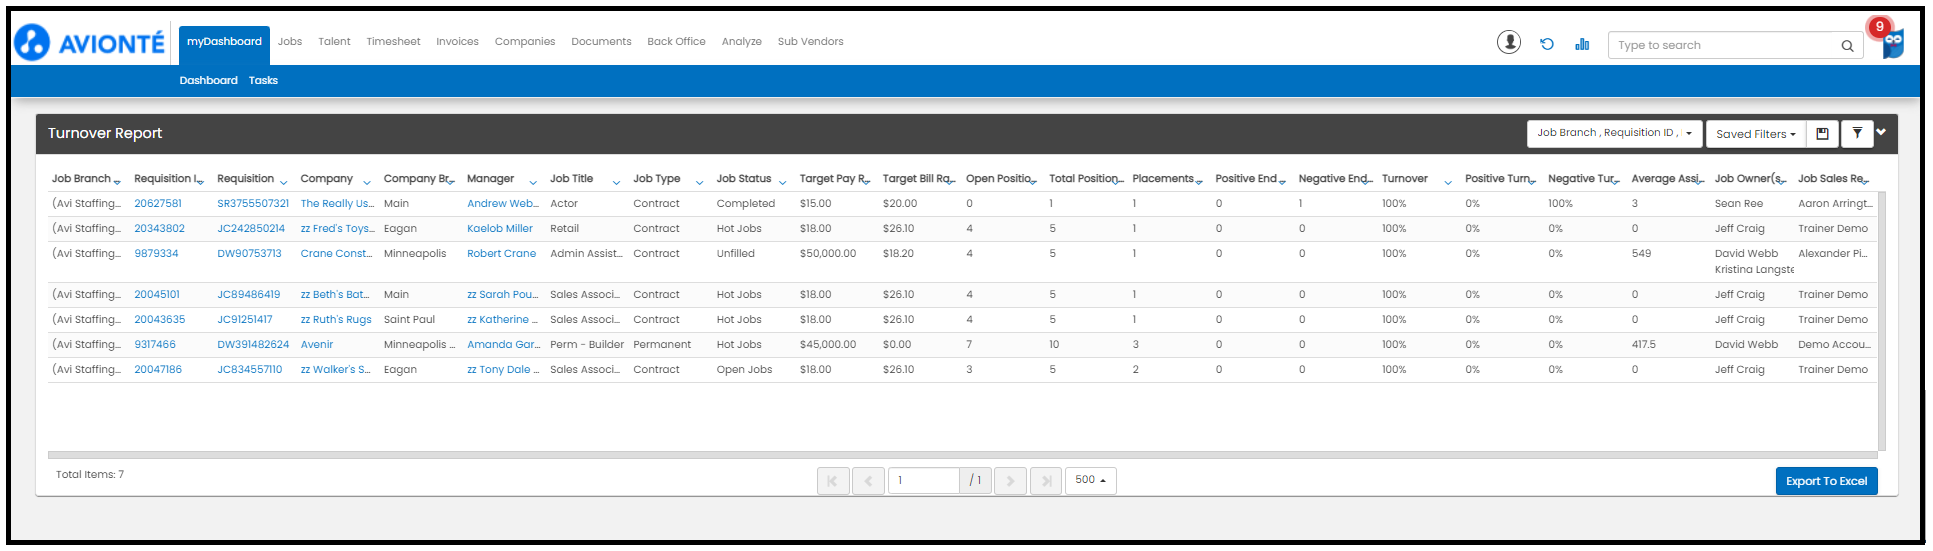Open company Avenir link

pyautogui.click(x=317, y=345)
